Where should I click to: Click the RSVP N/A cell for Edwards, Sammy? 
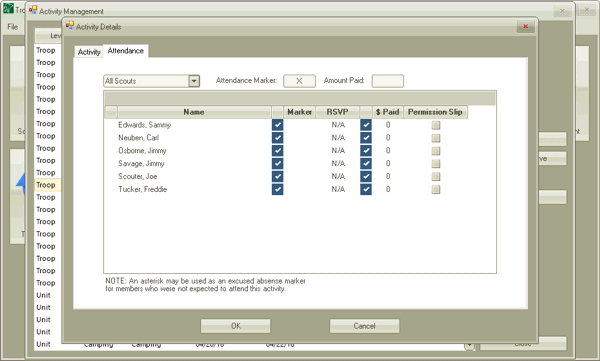[x=338, y=125]
